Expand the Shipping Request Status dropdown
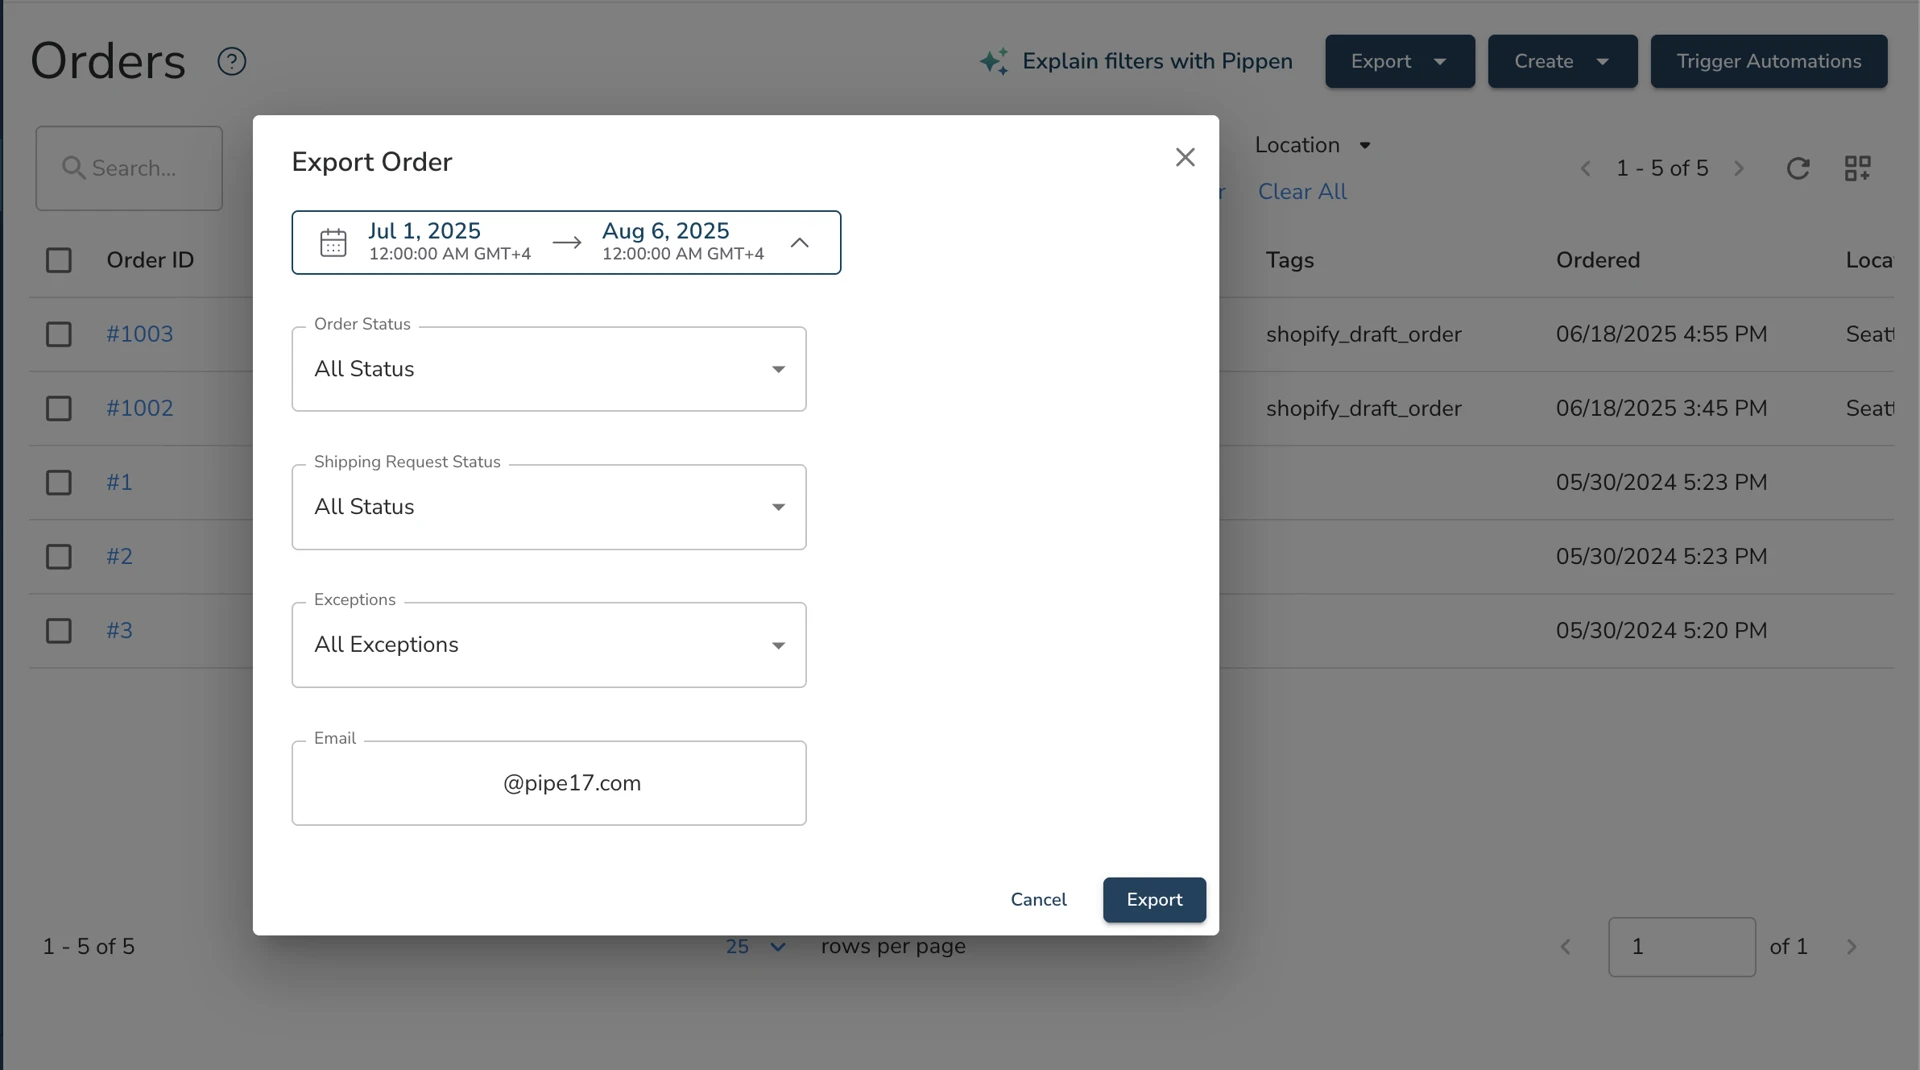Image resolution: width=1920 pixels, height=1070 pixels. click(x=549, y=507)
